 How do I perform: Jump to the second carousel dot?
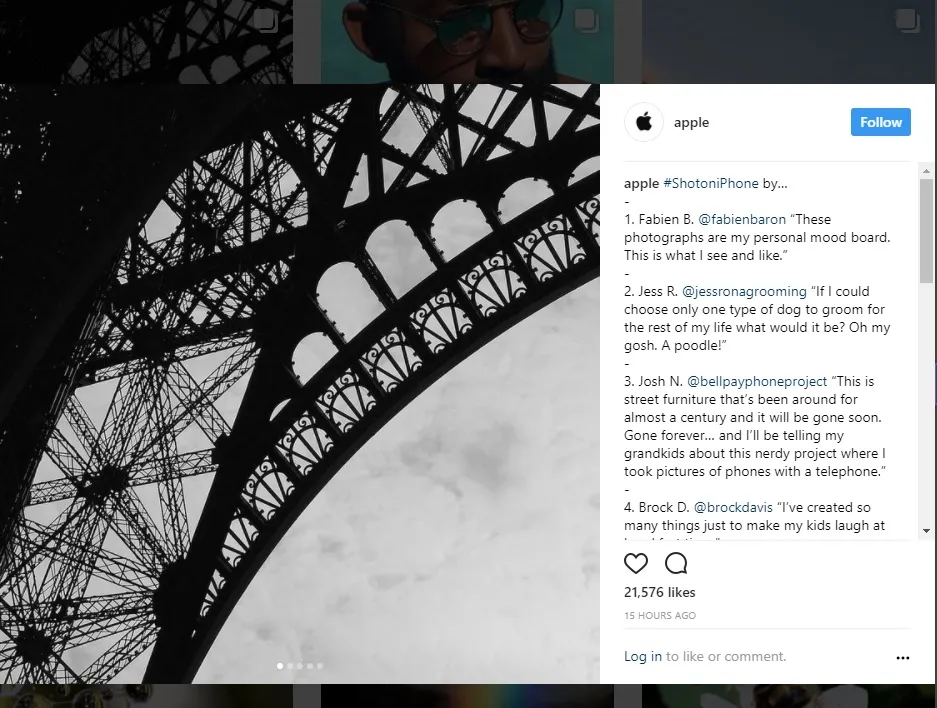tap(290, 666)
